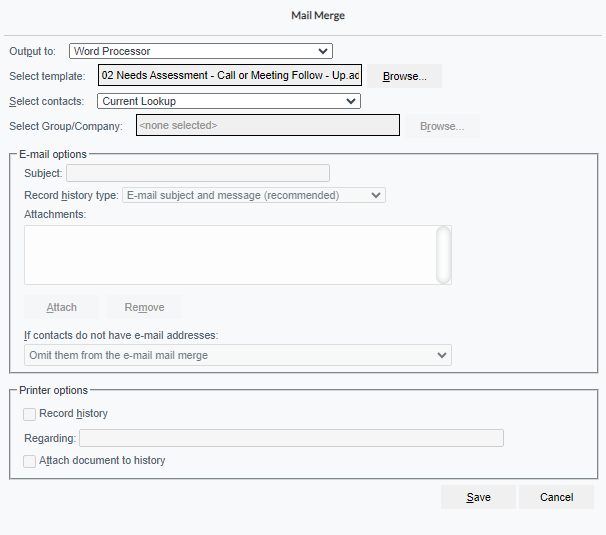
Task: Click the Select contacts label
Action: (46, 101)
